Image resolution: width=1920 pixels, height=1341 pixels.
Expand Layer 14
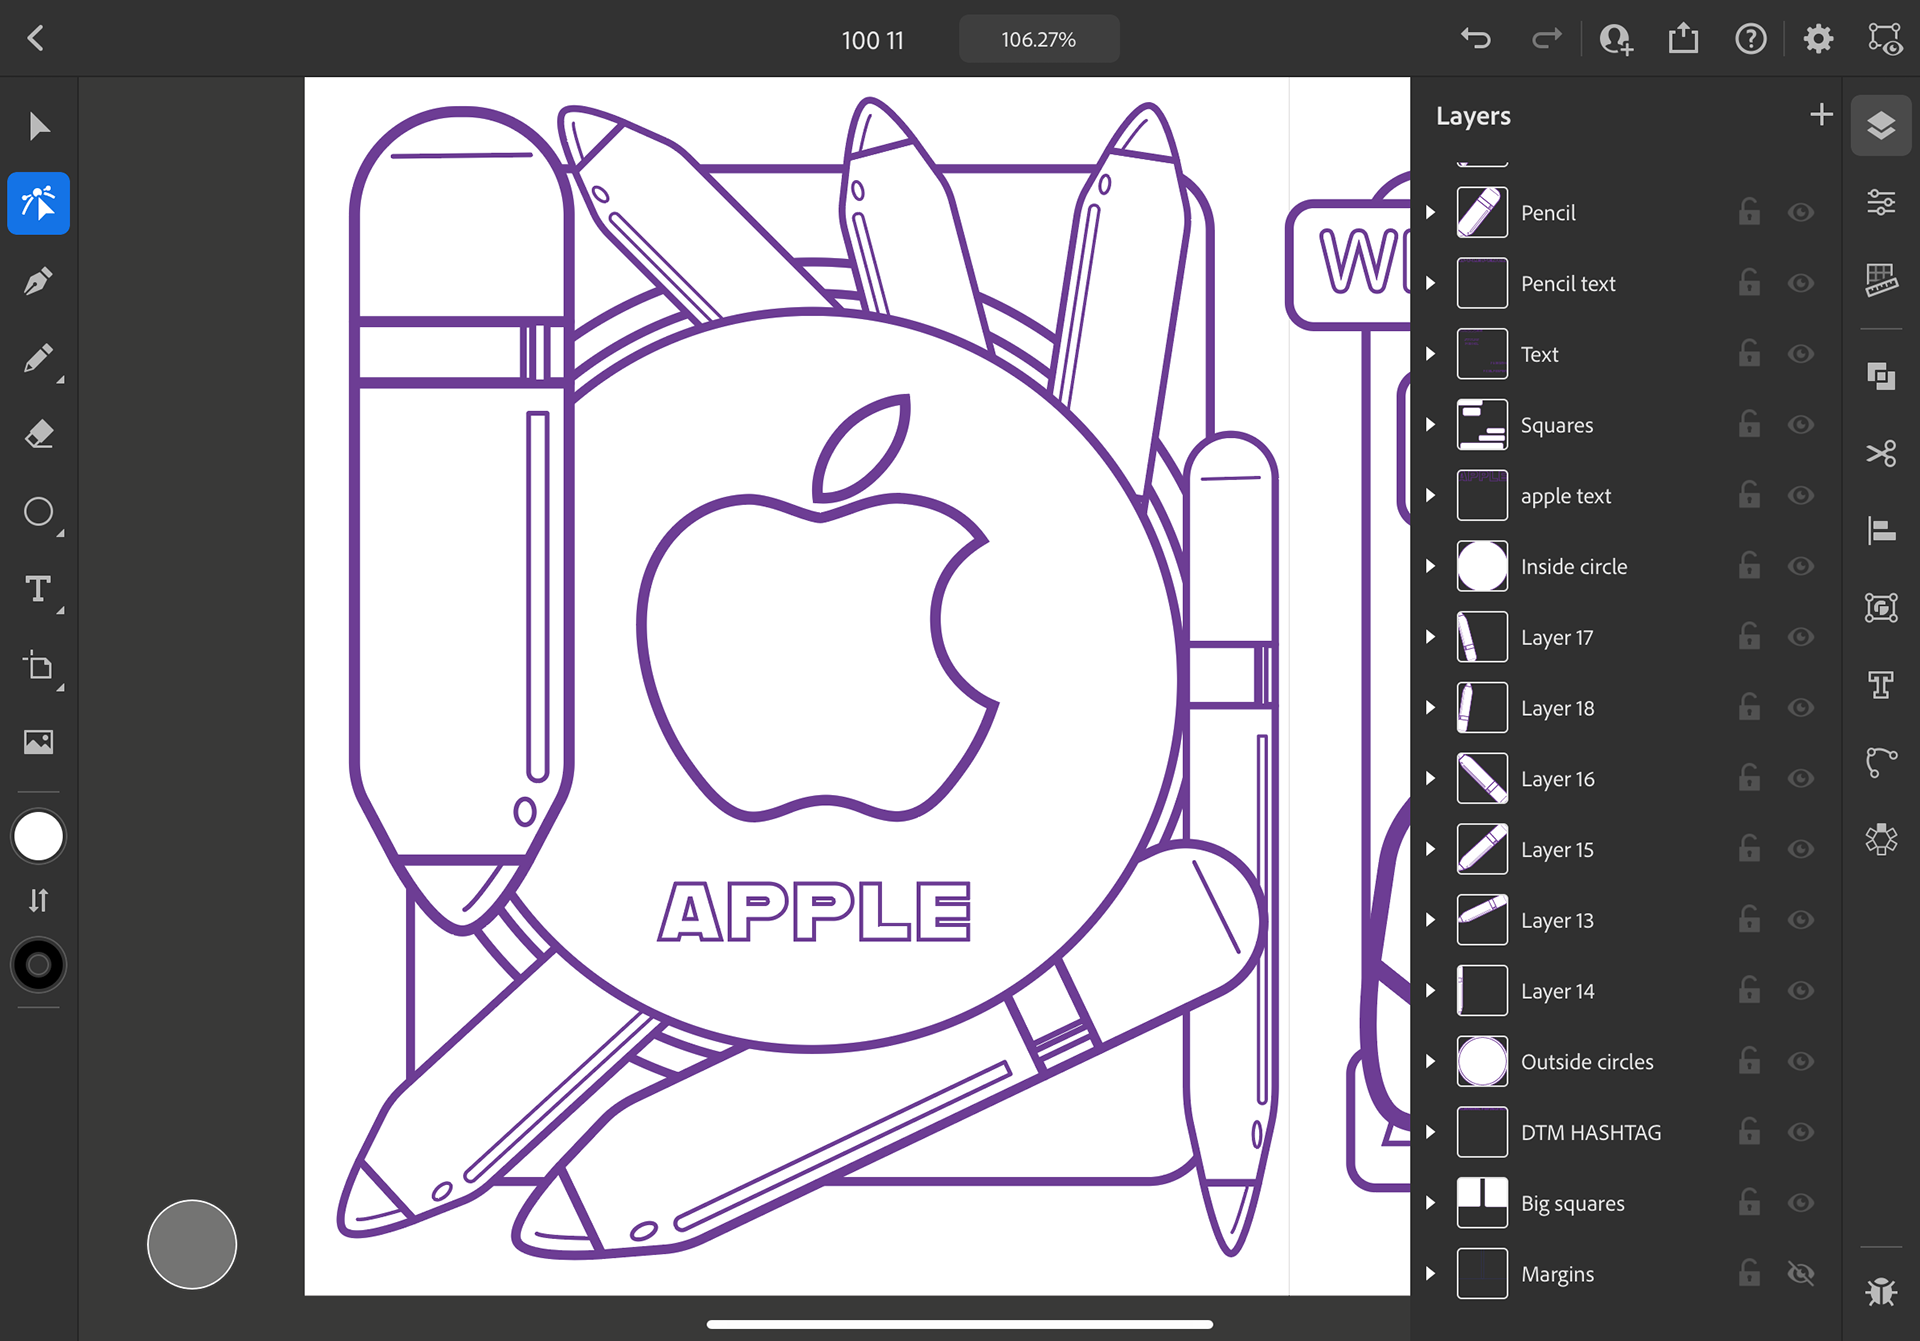point(1431,990)
